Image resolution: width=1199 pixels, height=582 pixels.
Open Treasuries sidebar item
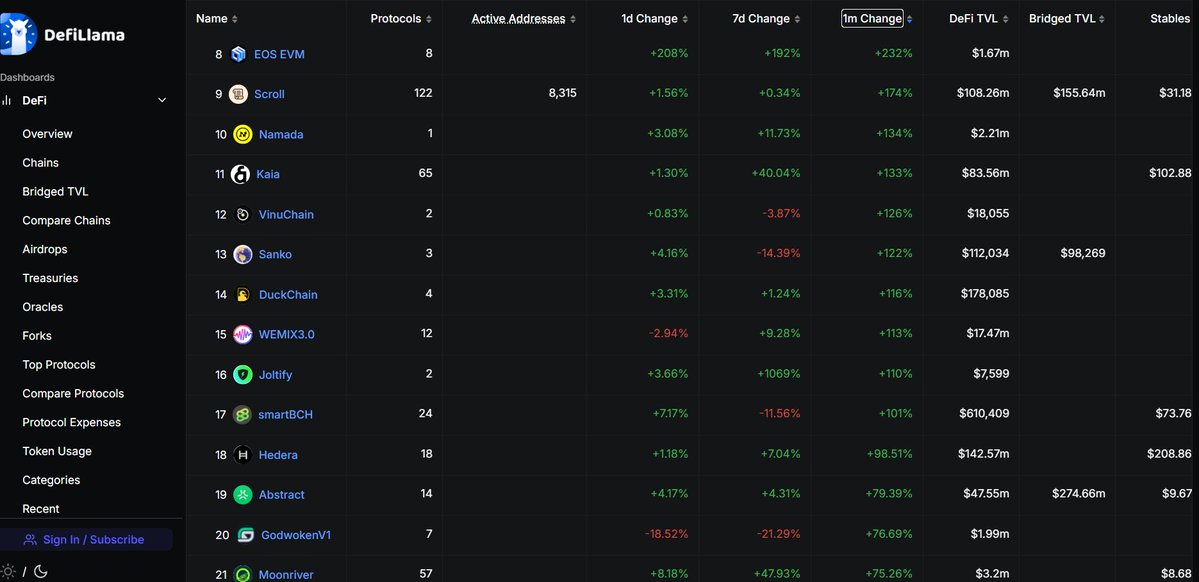50,278
